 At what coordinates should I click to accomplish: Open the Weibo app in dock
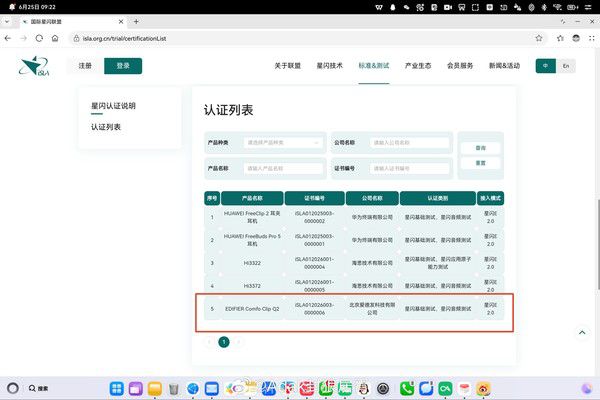483,389
